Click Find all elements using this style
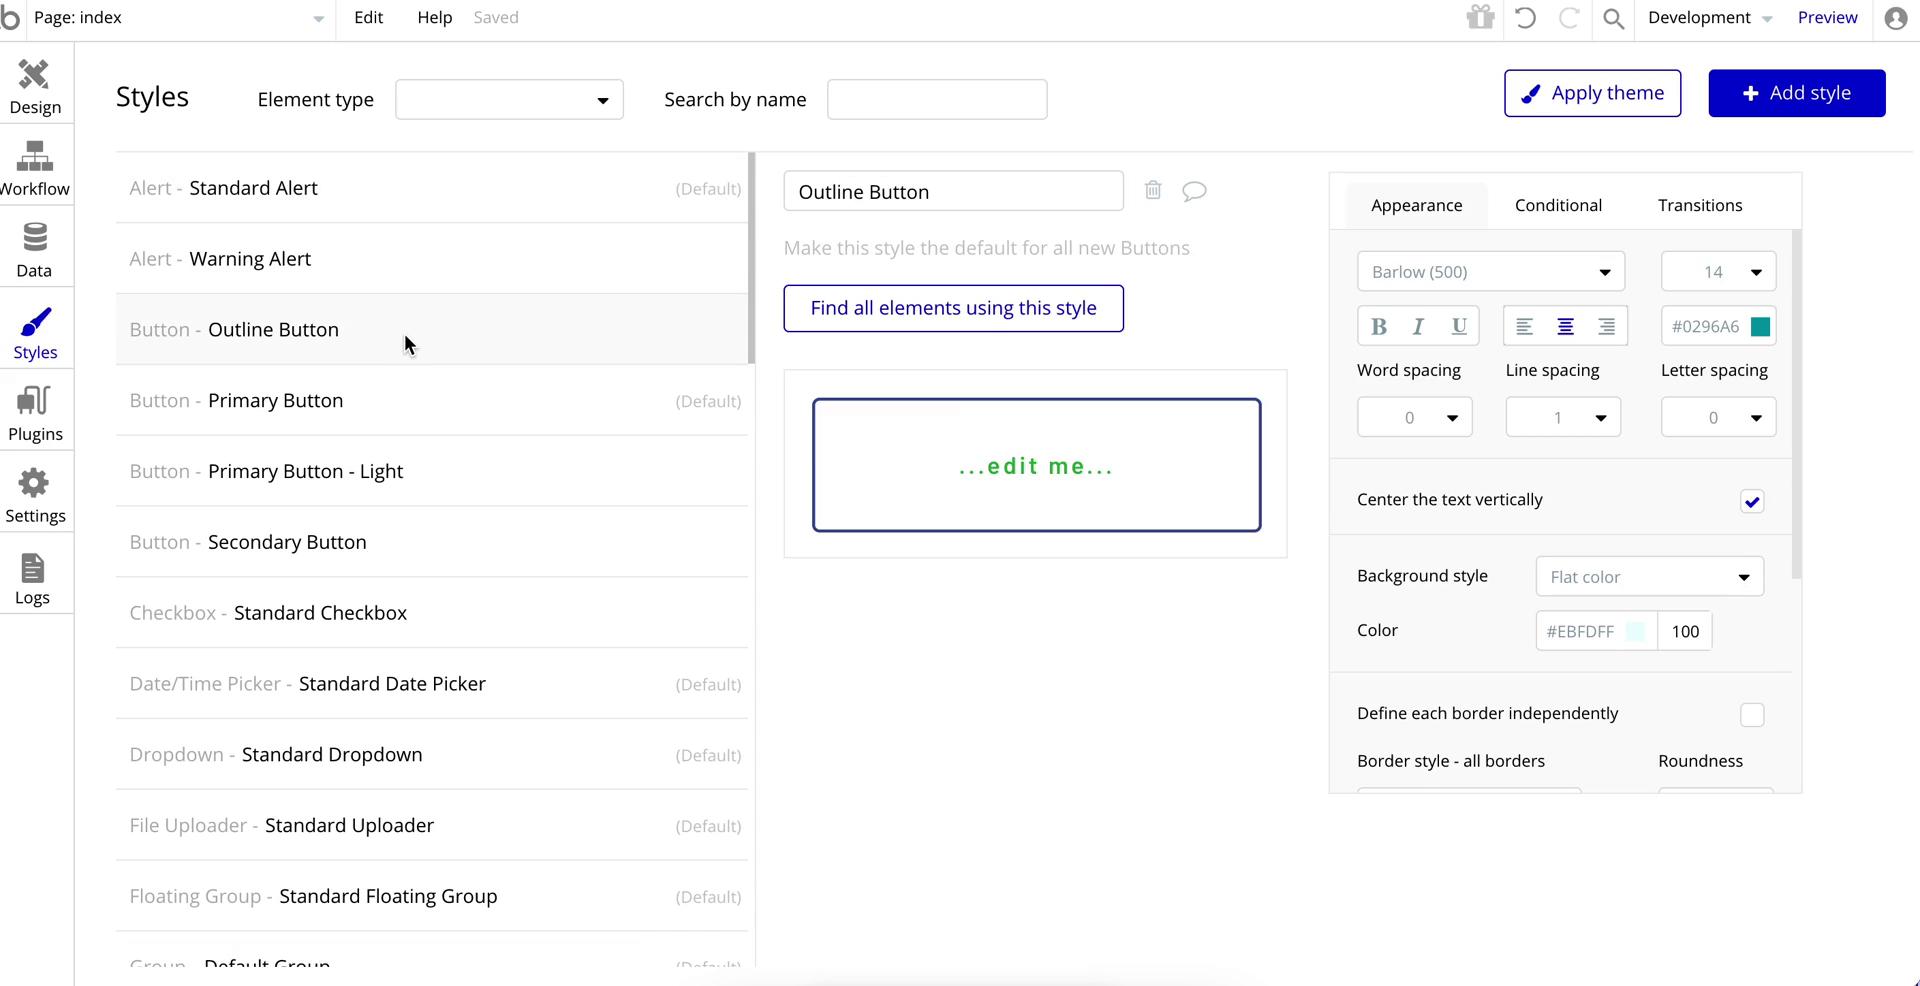This screenshot has width=1920, height=986. coord(953,308)
